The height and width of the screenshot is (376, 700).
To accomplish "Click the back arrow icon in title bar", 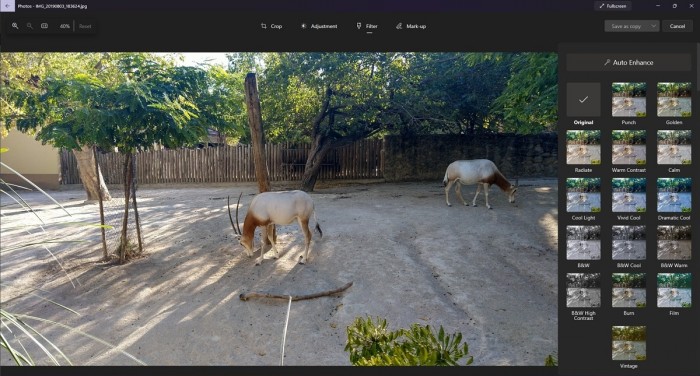I will [x=7, y=6].
